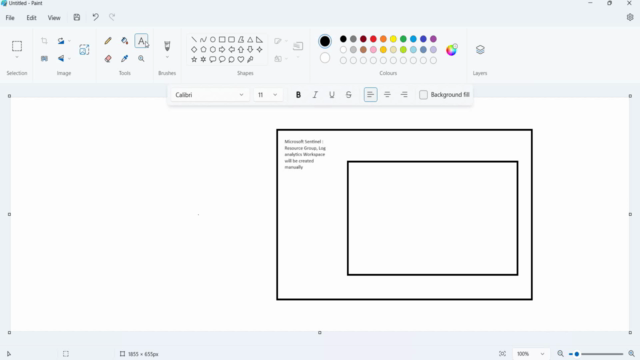
Task: Expand the Rotate options arrow
Action: [x=69, y=41]
